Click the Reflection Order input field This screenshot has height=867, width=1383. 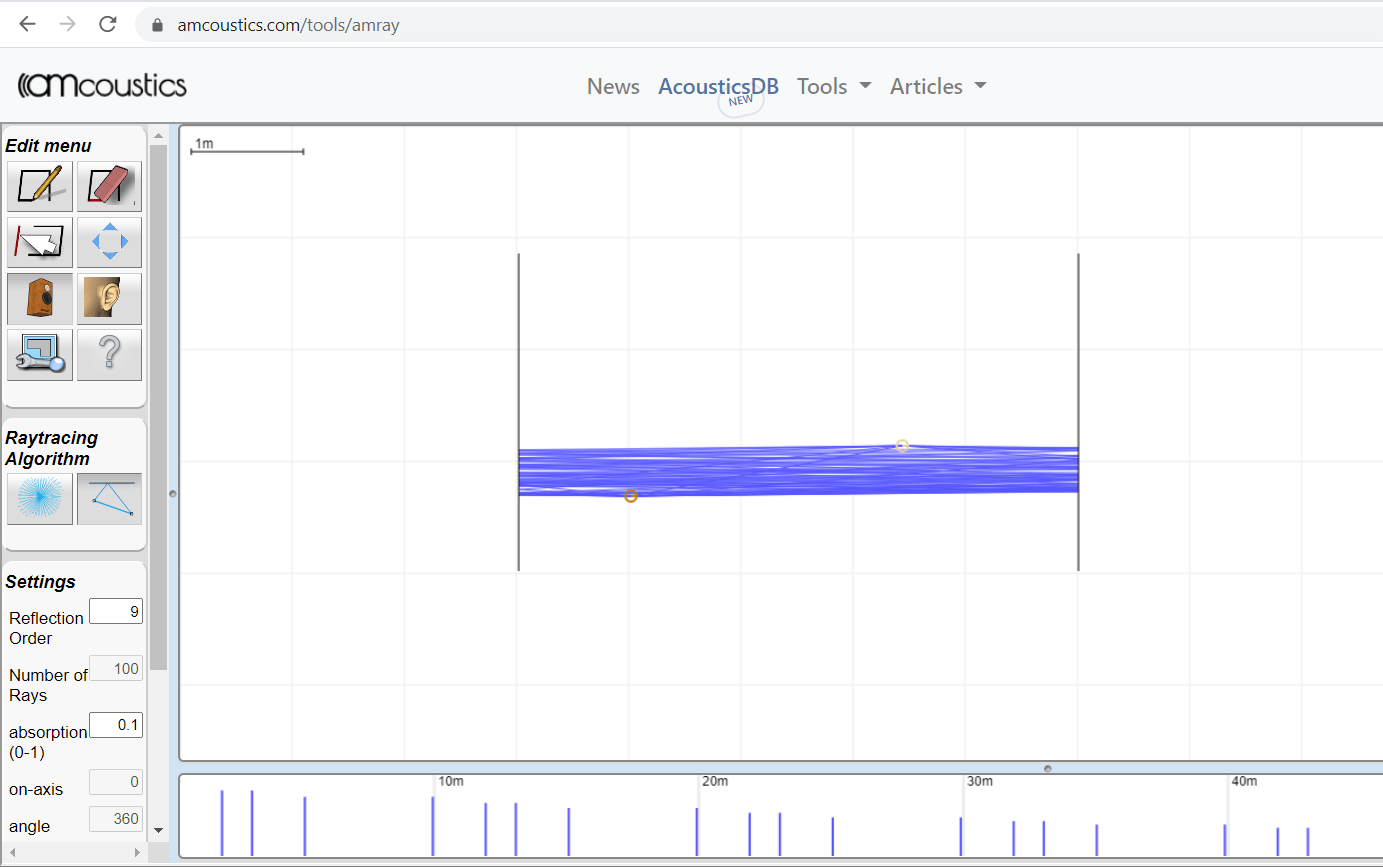[116, 611]
